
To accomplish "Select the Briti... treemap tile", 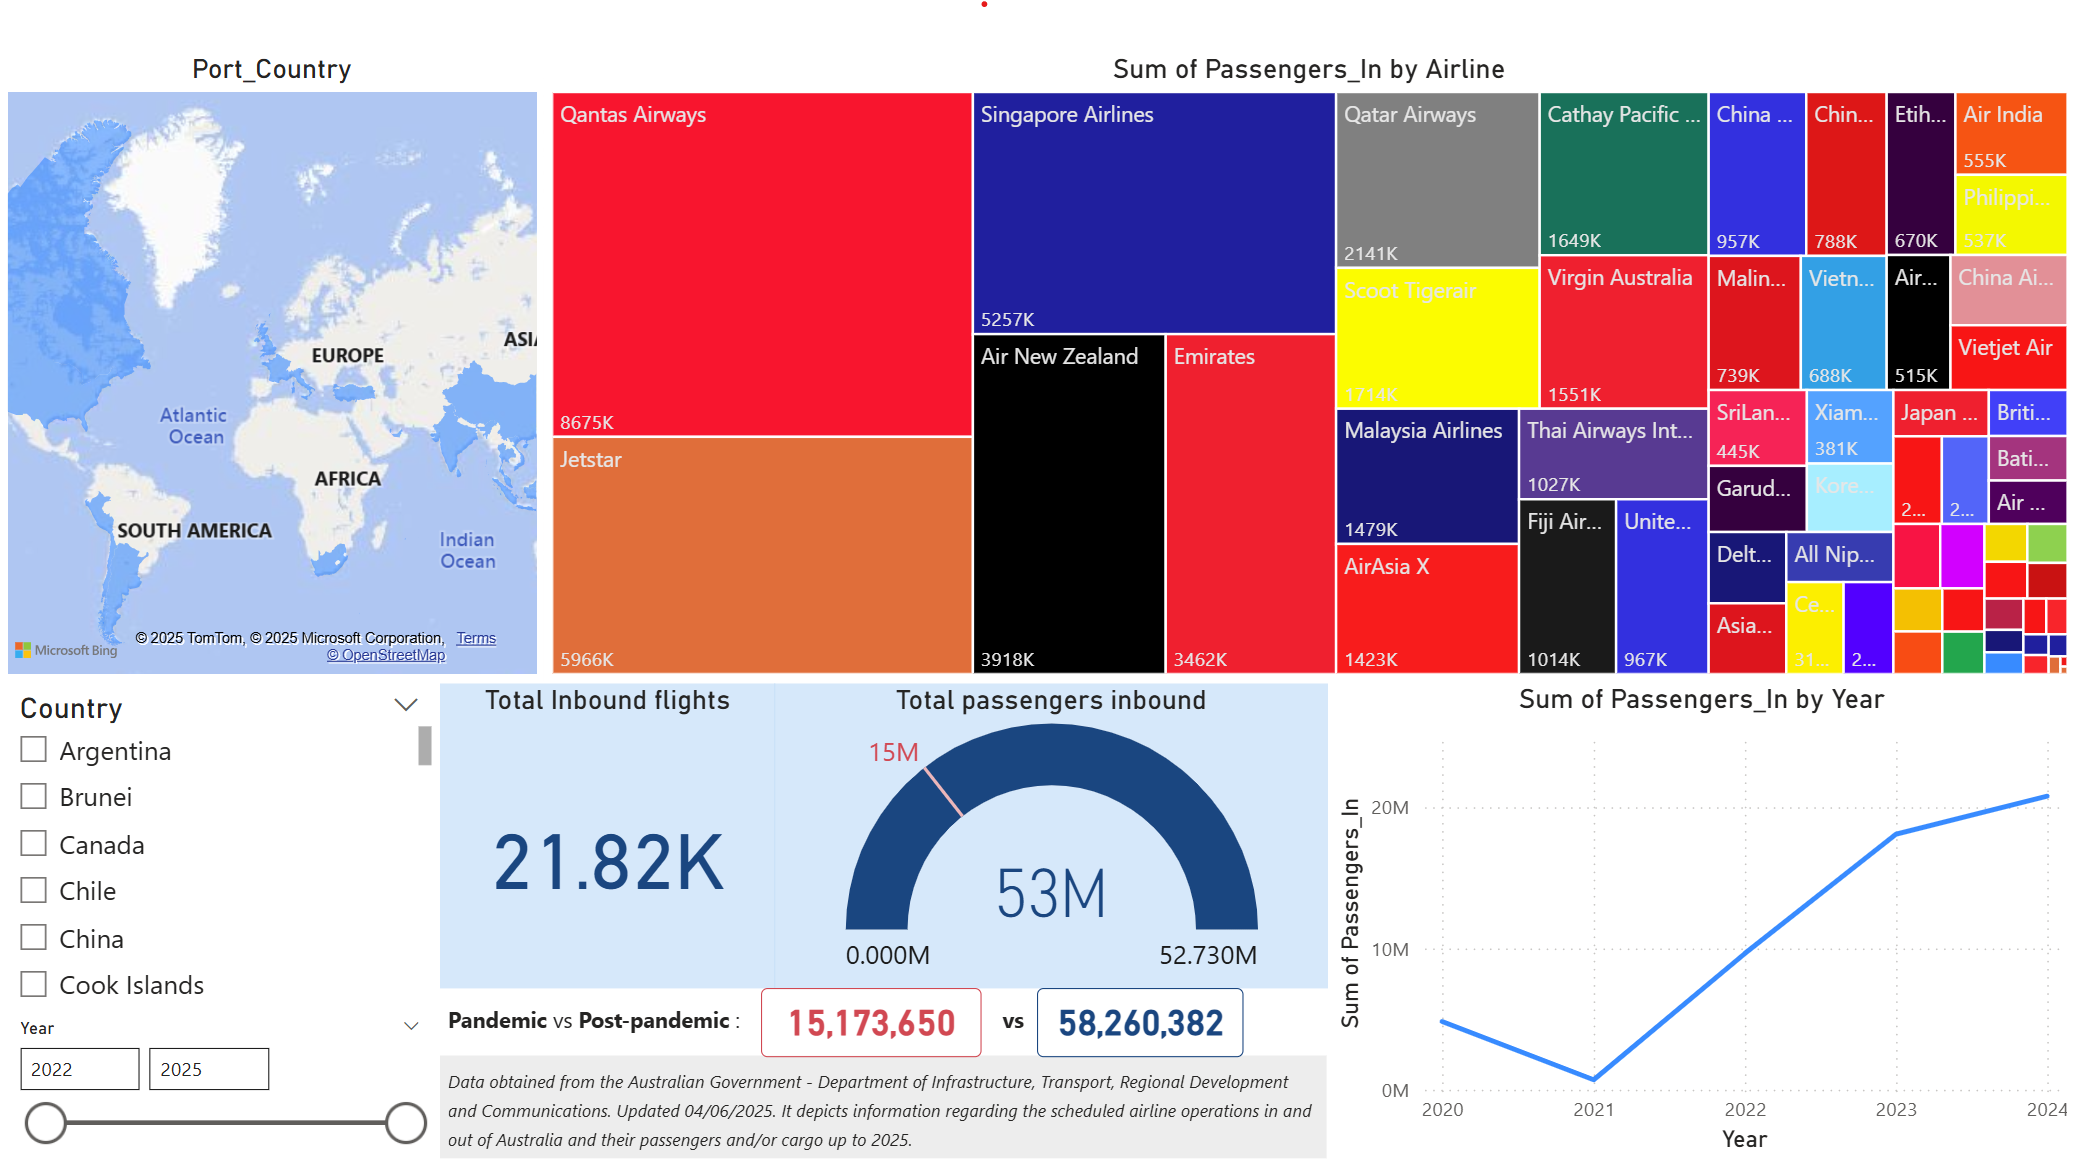I will click(x=2028, y=413).
